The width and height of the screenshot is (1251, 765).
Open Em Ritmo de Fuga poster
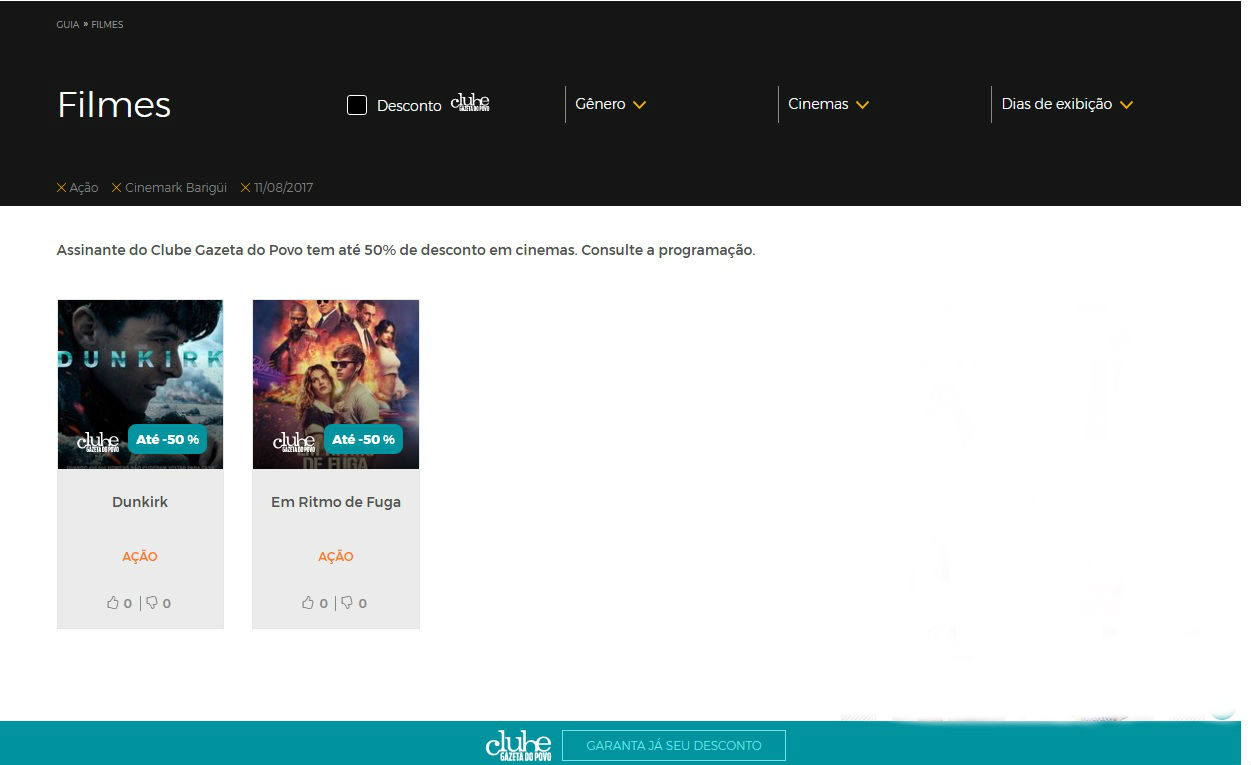(x=336, y=384)
